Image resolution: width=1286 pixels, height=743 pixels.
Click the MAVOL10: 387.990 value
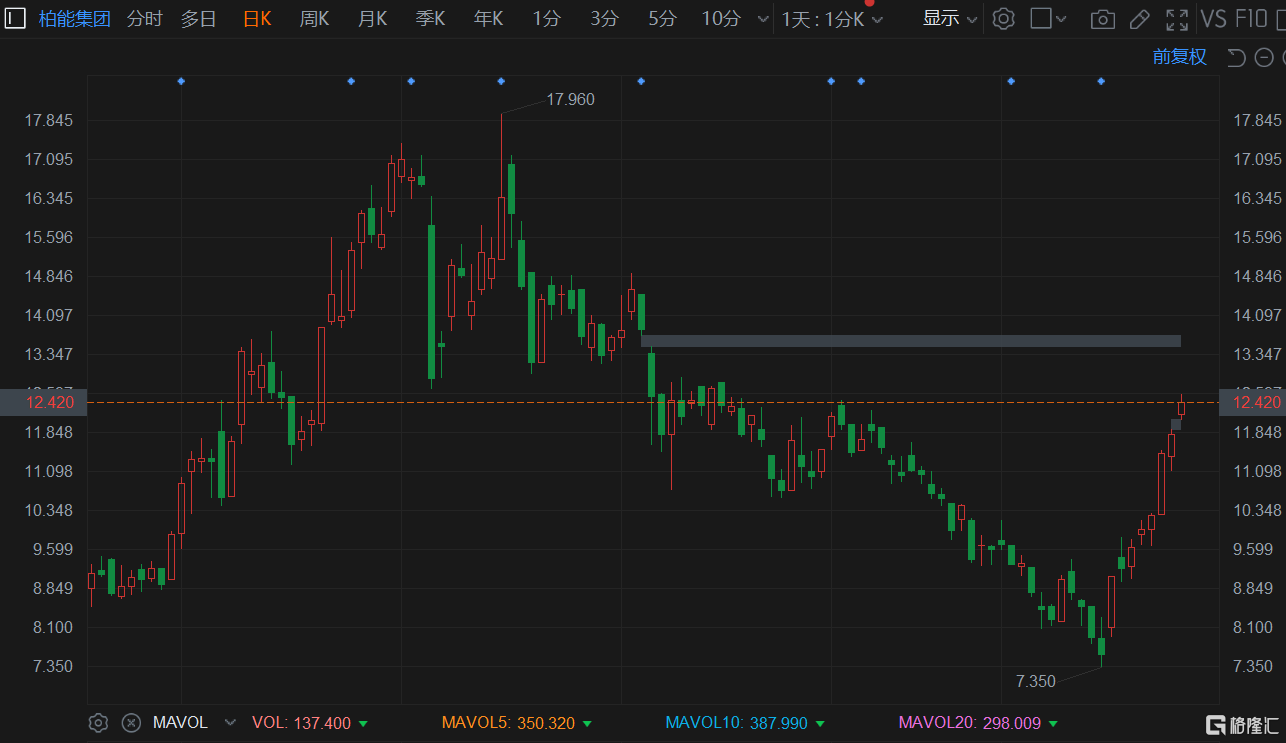coord(736,723)
